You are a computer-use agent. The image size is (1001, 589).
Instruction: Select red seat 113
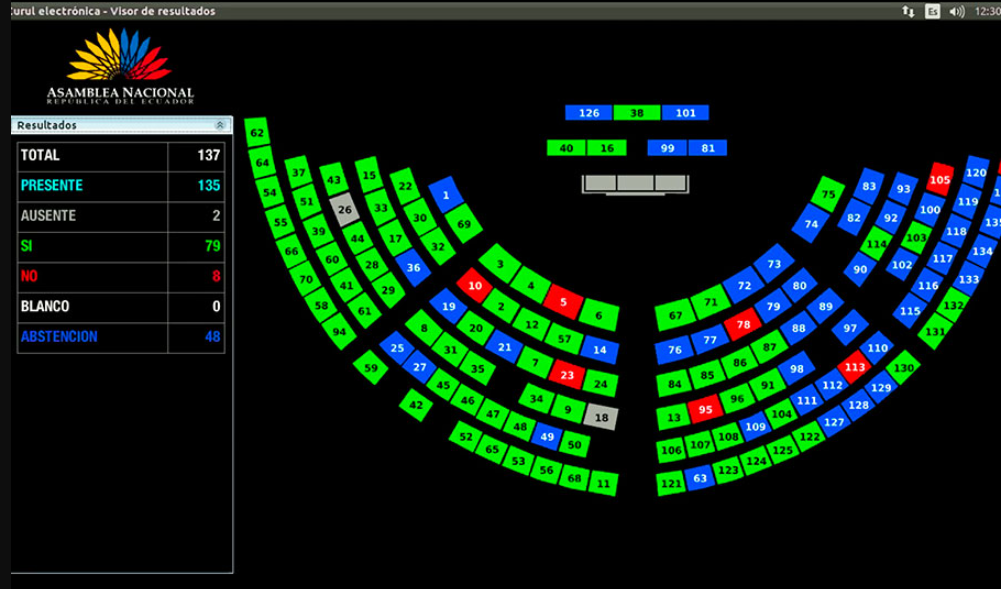(854, 367)
